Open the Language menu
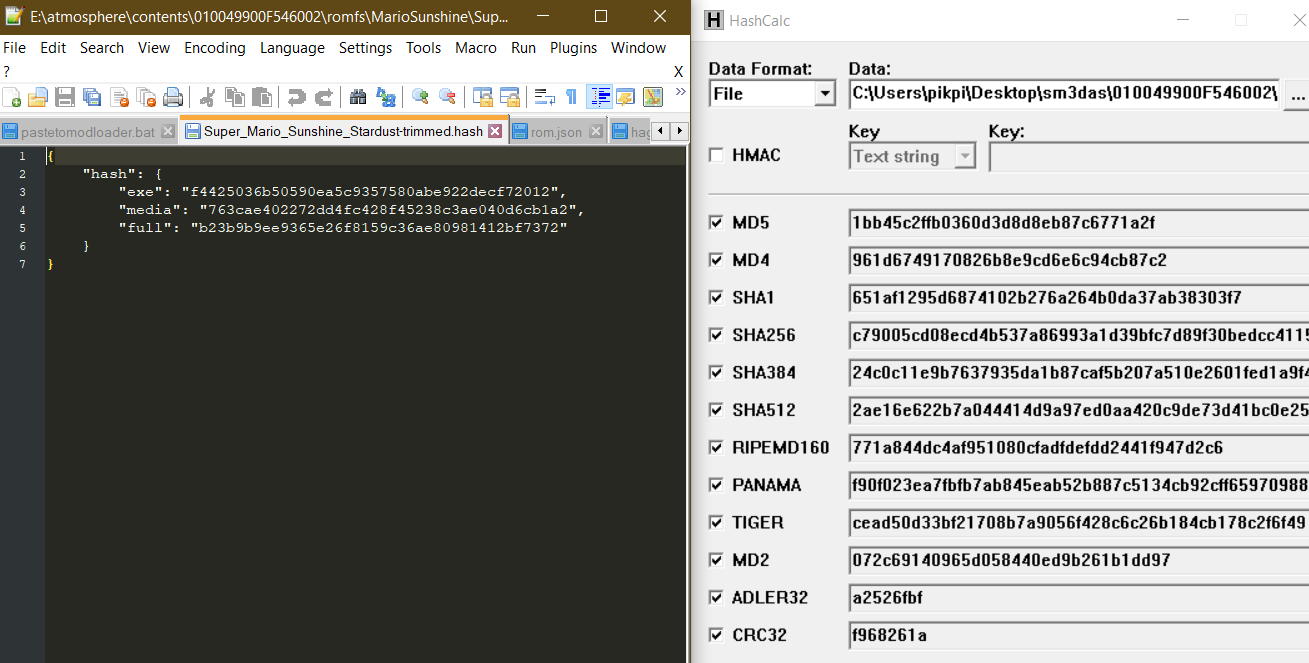Viewport: 1309px width, 663px height. pyautogui.click(x=292, y=48)
